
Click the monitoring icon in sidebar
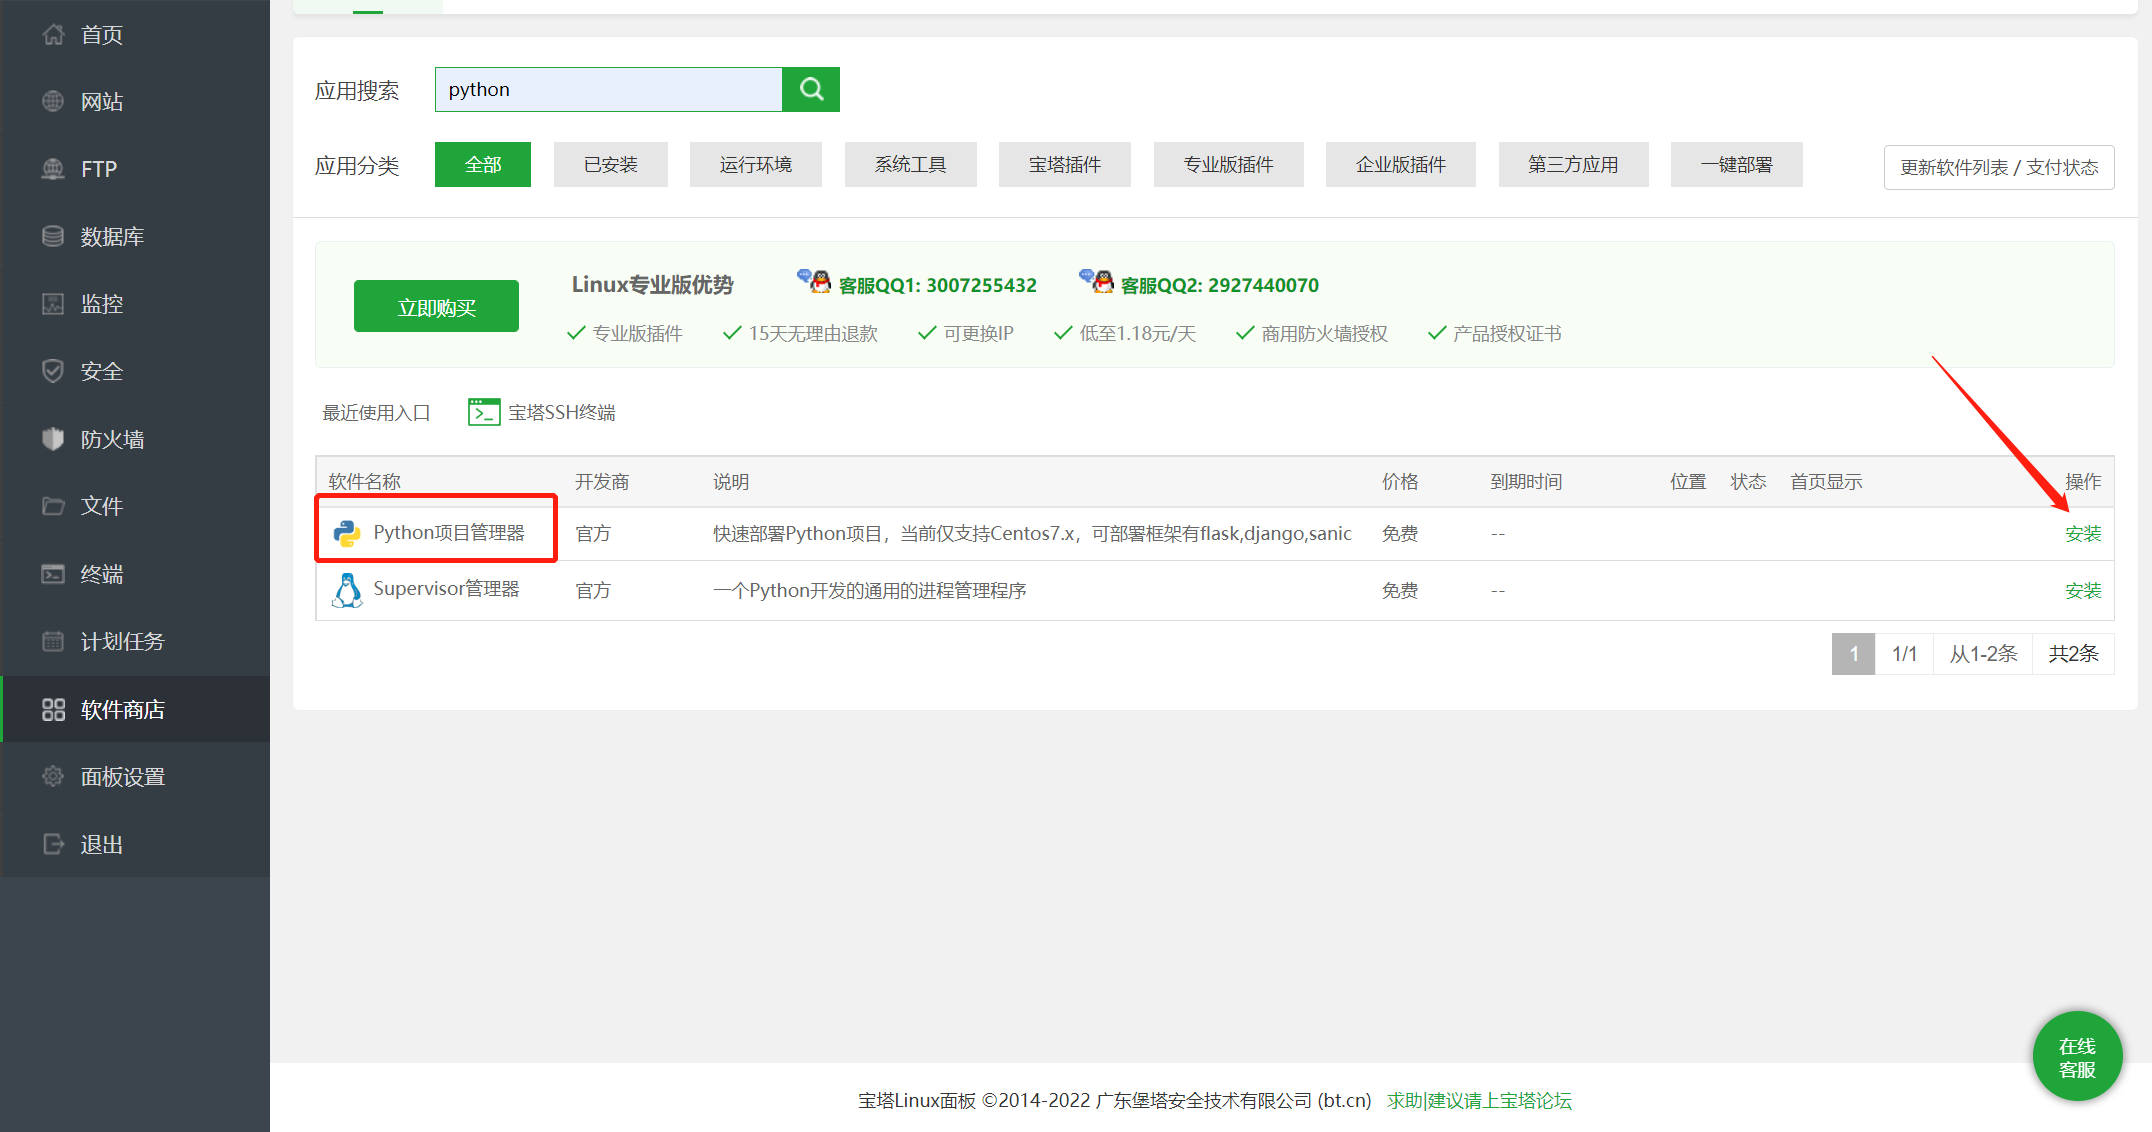pyautogui.click(x=53, y=304)
